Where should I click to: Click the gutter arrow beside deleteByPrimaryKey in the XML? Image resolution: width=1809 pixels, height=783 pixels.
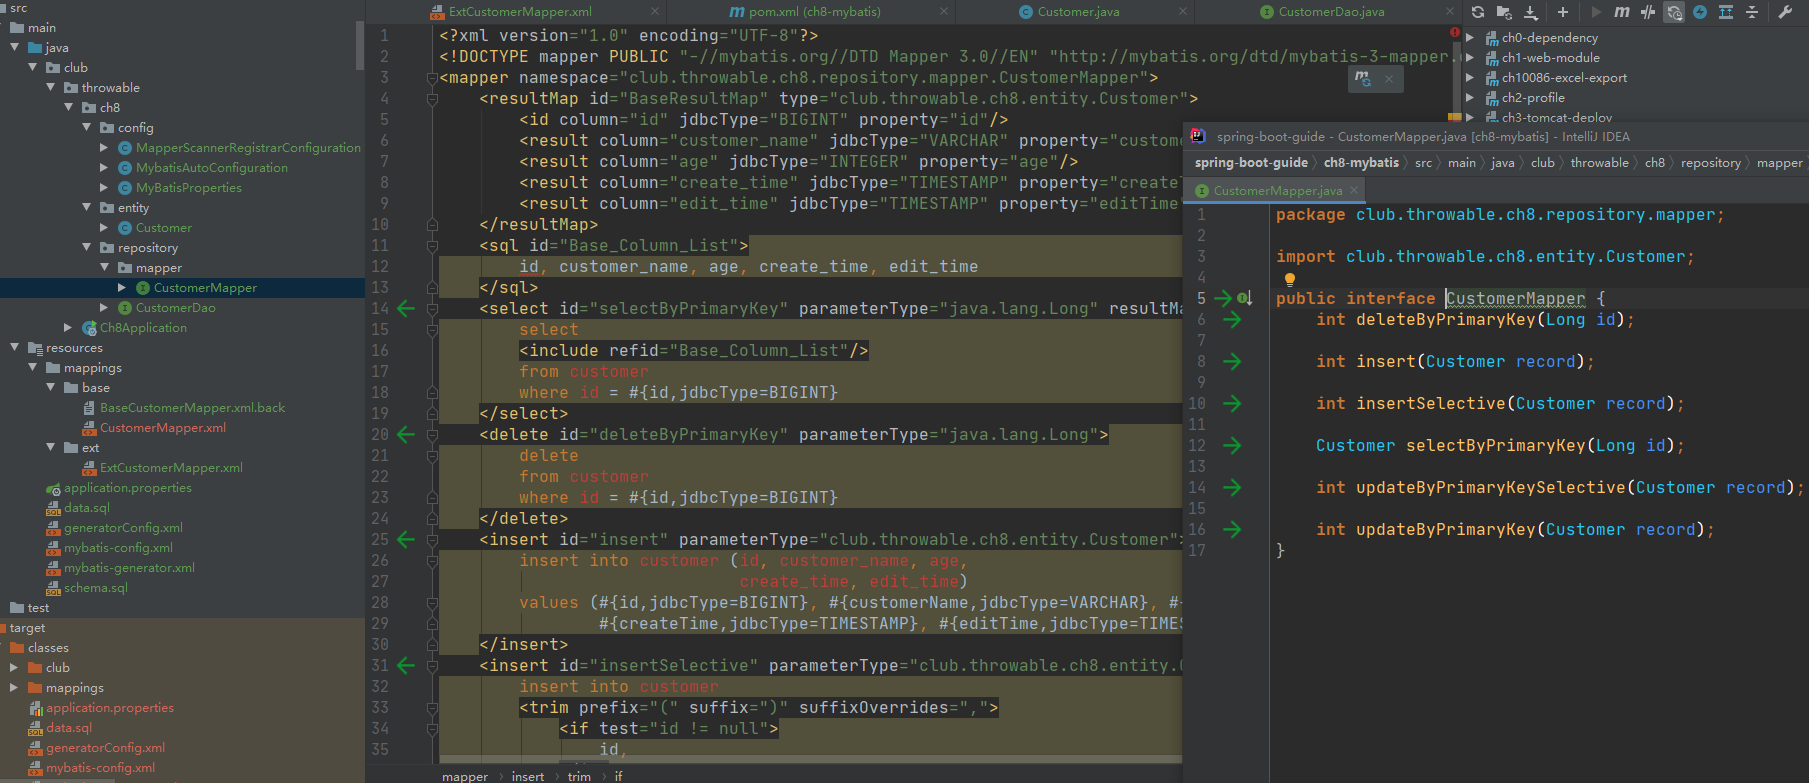click(x=406, y=434)
